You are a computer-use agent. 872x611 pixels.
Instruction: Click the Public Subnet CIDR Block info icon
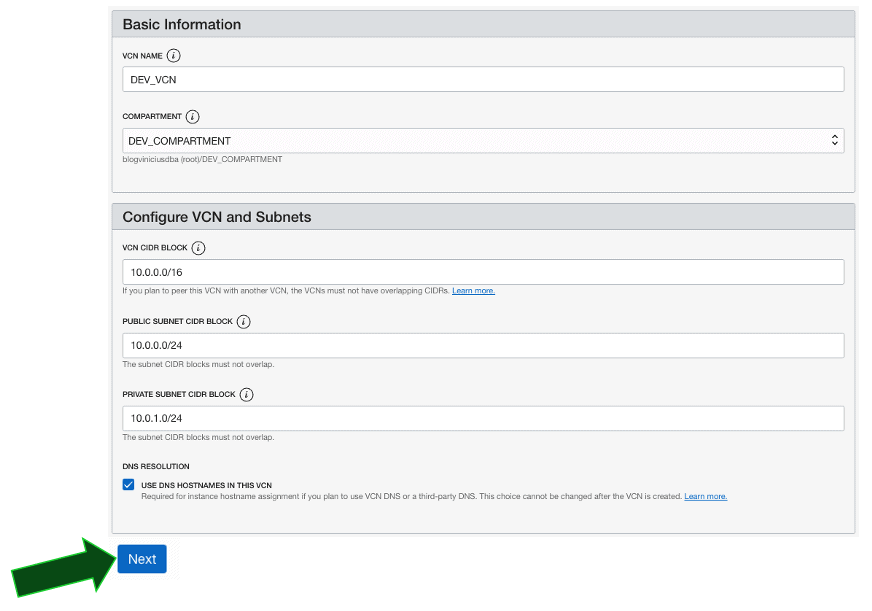pos(244,322)
